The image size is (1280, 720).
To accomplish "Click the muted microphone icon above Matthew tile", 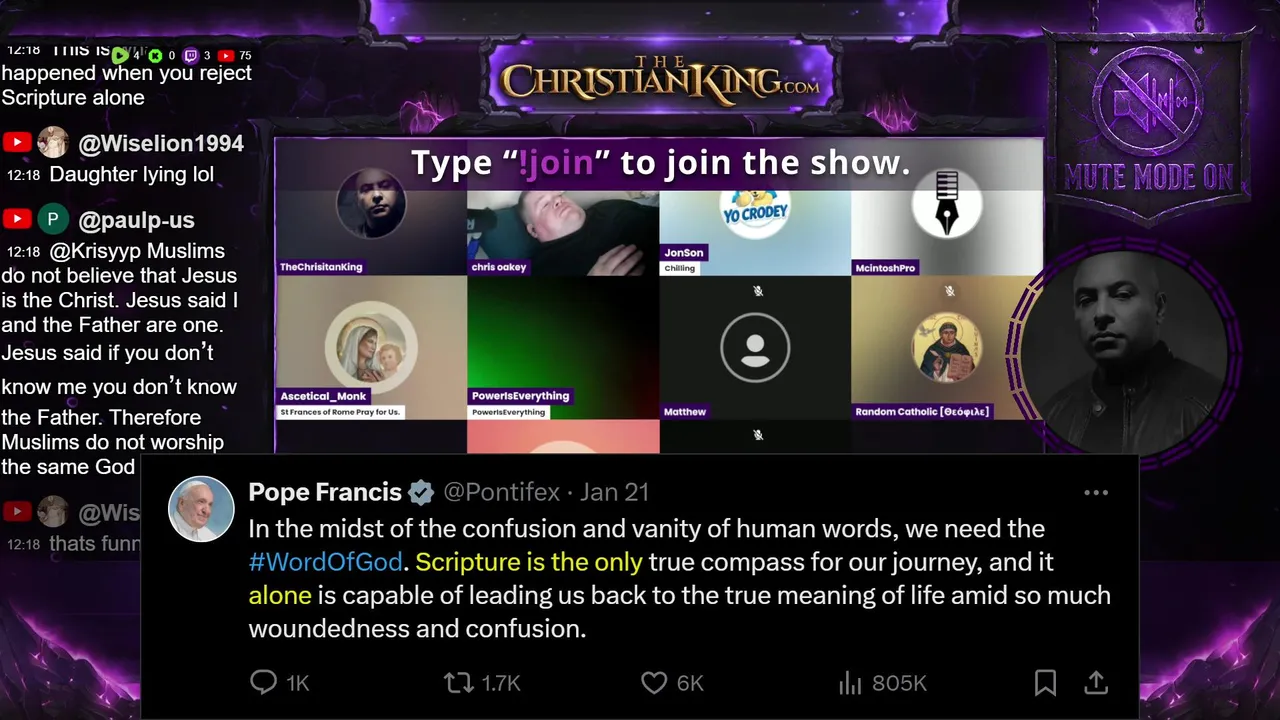I will 758,291.
